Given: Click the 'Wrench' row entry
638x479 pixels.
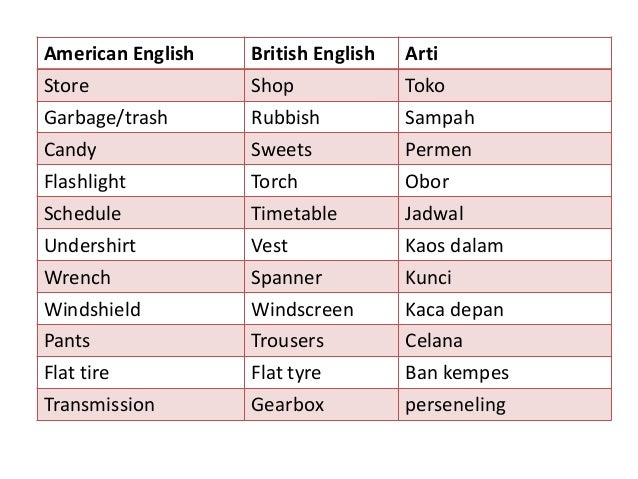Looking at the screenshot, I should click(x=75, y=277).
